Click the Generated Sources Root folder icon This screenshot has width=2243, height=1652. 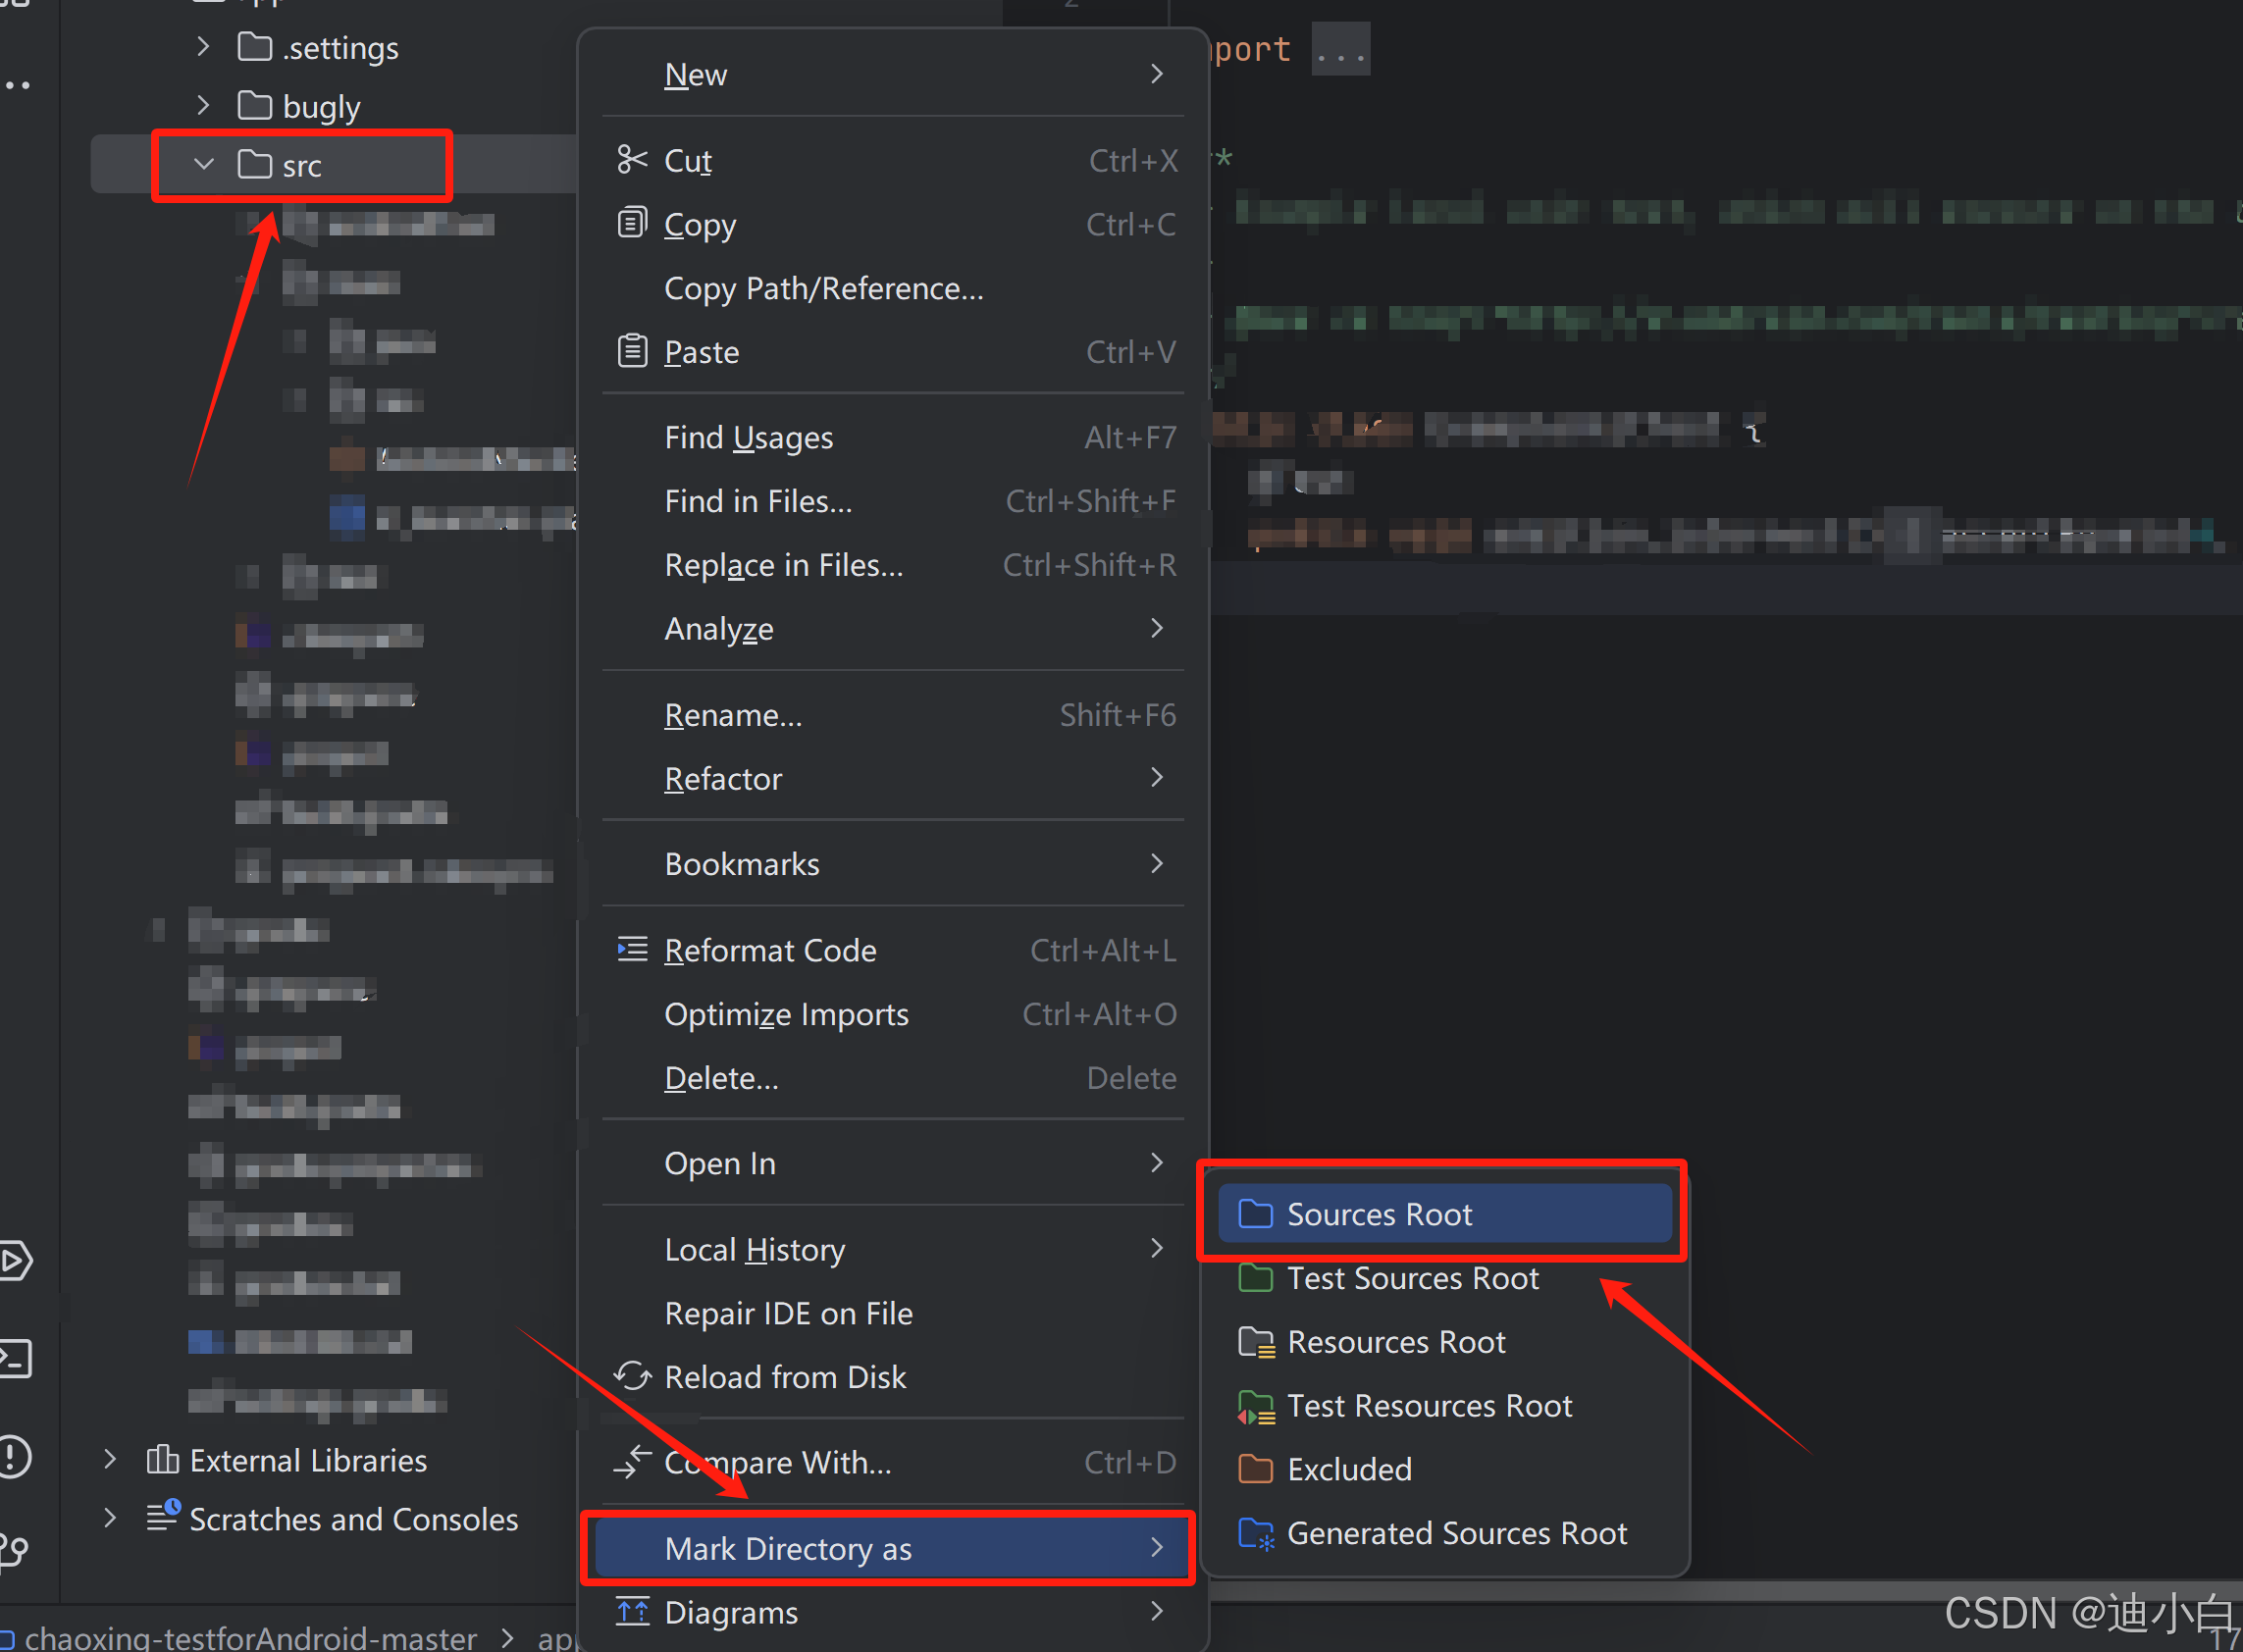[x=1255, y=1533]
